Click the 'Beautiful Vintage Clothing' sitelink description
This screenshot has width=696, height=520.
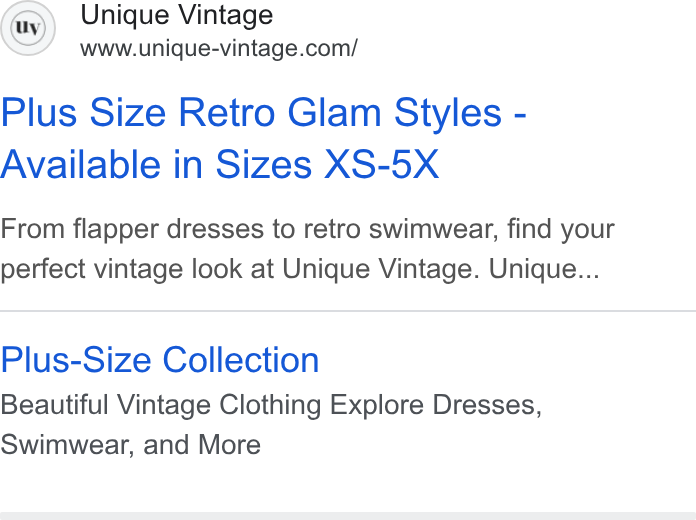(x=271, y=405)
